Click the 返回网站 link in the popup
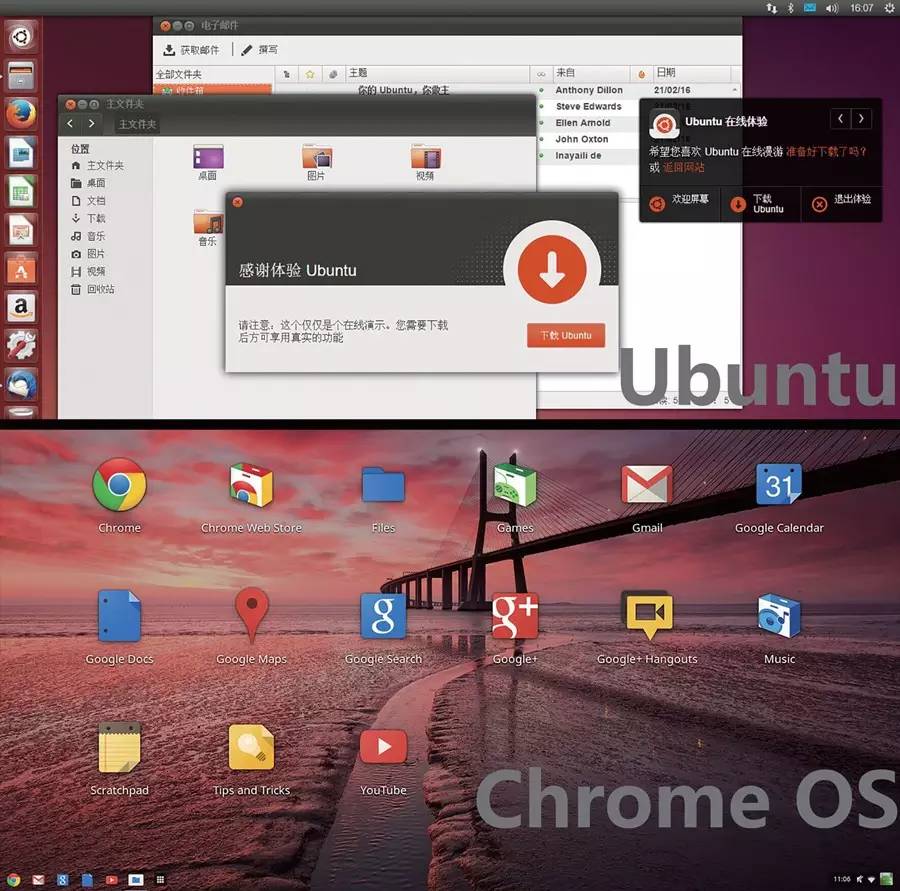This screenshot has width=900, height=891. tap(683, 167)
